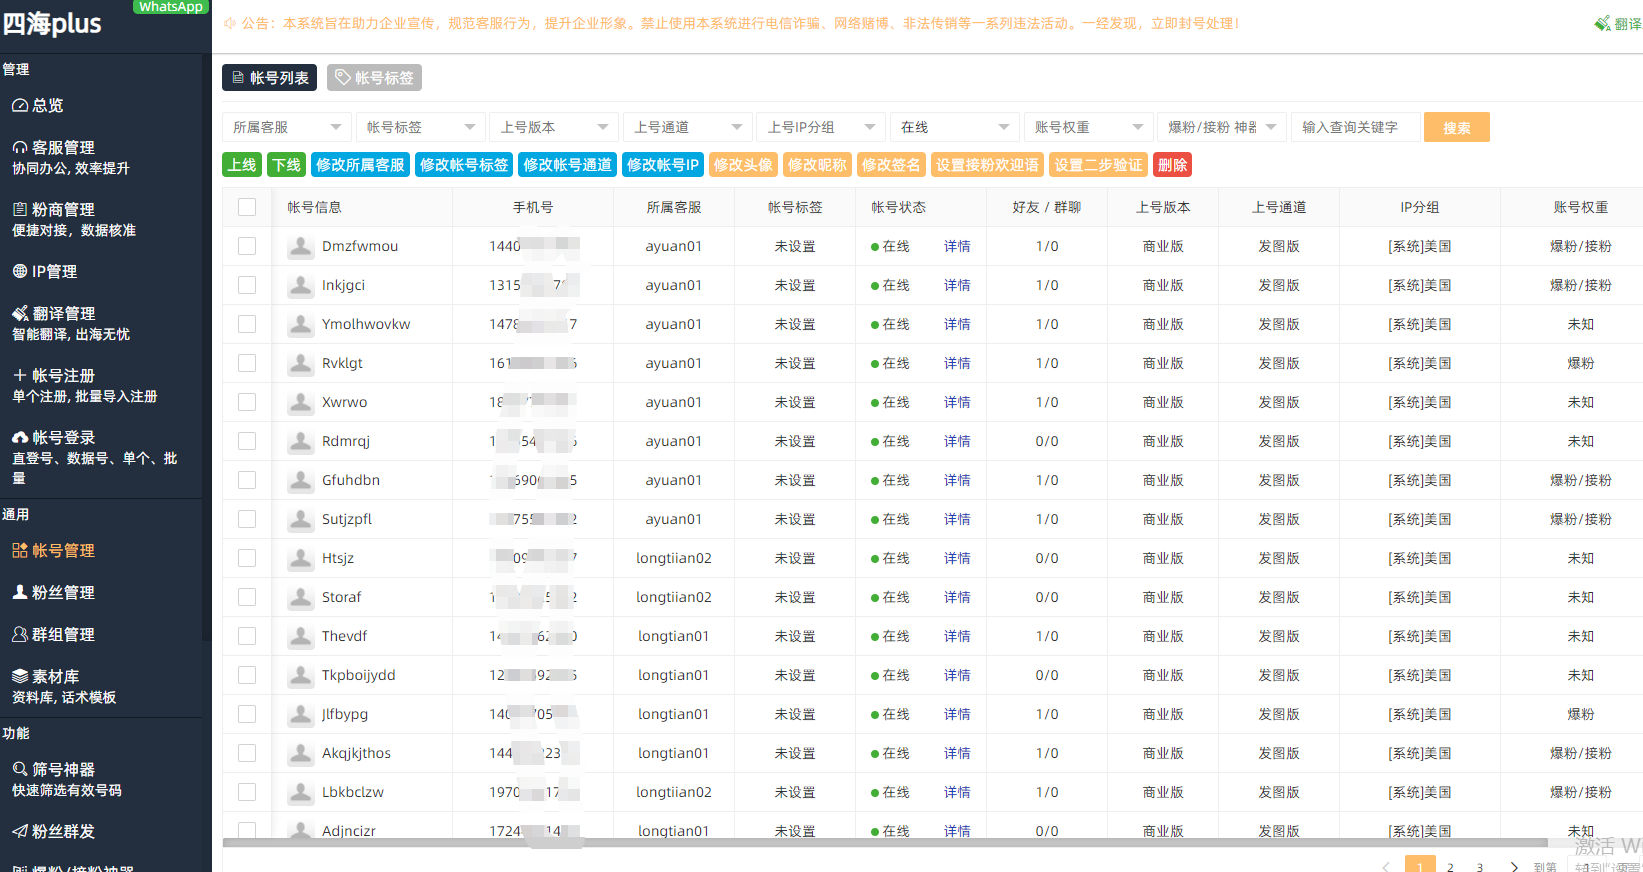Open the 总览 overview icon
The image size is (1643, 872).
click(x=19, y=105)
